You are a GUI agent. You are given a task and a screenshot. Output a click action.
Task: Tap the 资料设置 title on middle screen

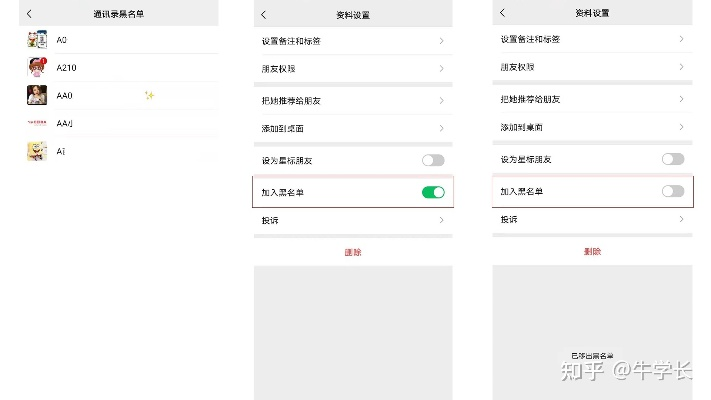pos(353,15)
